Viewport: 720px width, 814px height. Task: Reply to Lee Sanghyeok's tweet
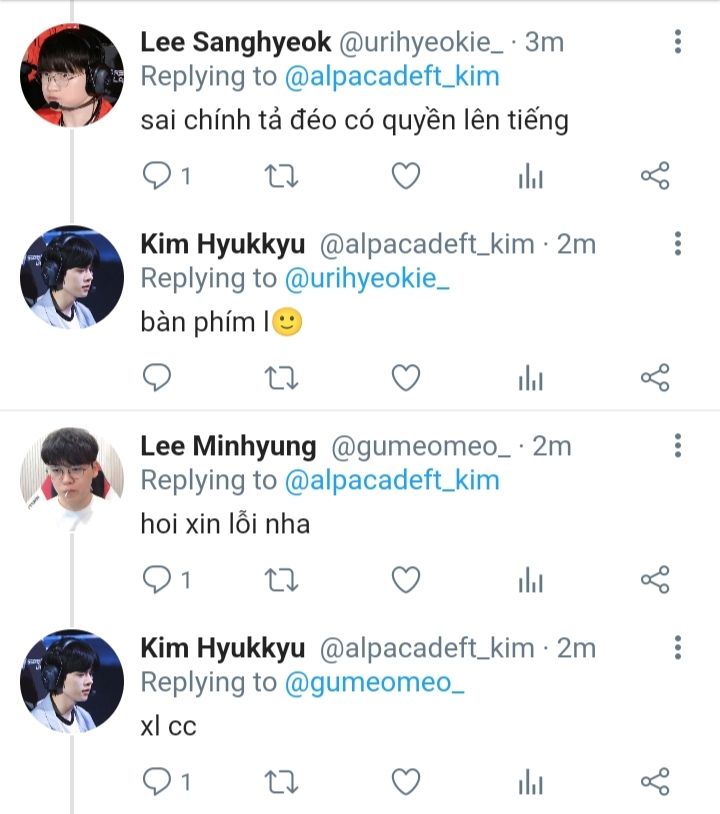157,177
